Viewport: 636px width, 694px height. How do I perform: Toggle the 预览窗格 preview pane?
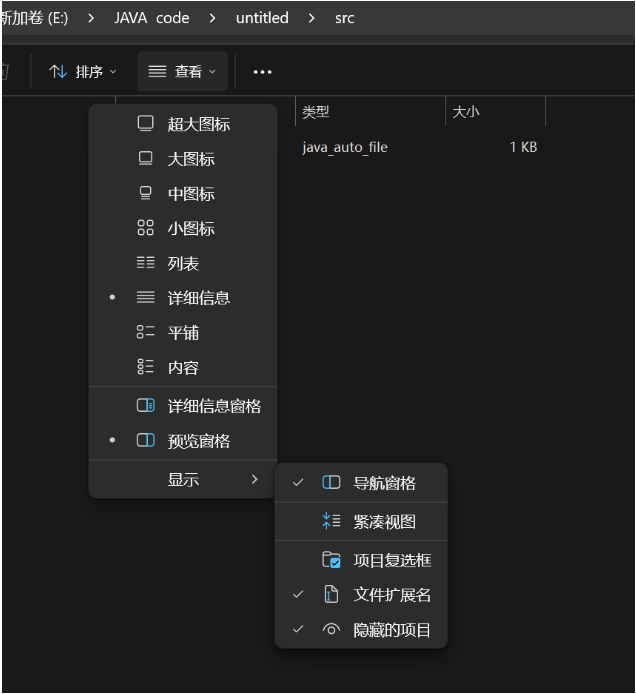coord(183,441)
